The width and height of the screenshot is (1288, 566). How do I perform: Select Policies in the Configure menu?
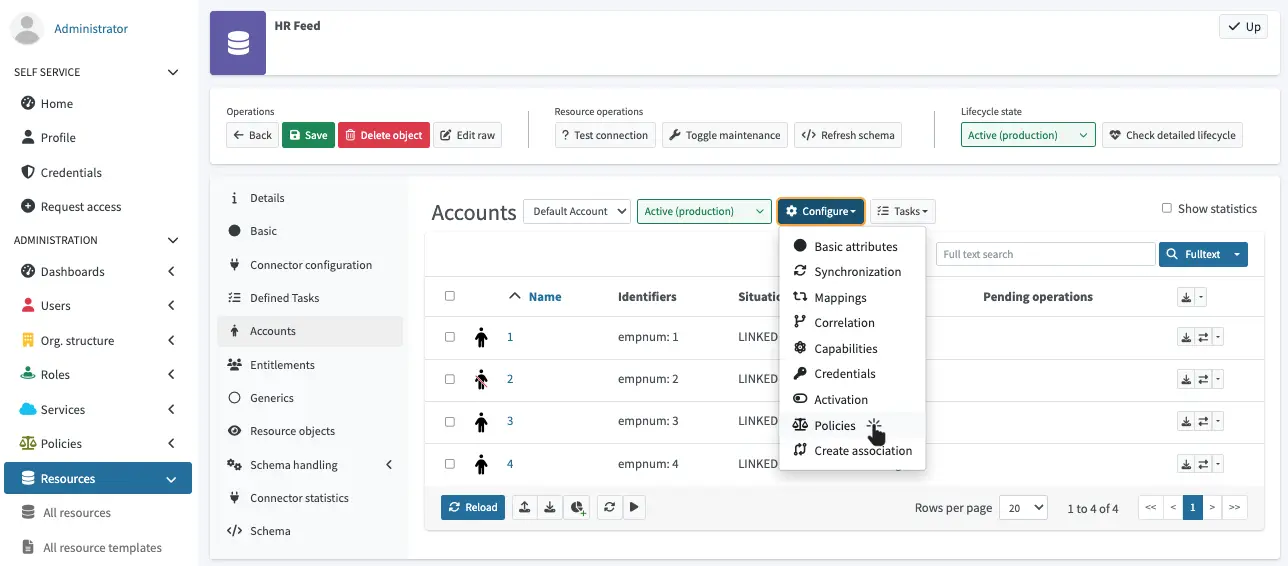pyautogui.click(x=834, y=425)
